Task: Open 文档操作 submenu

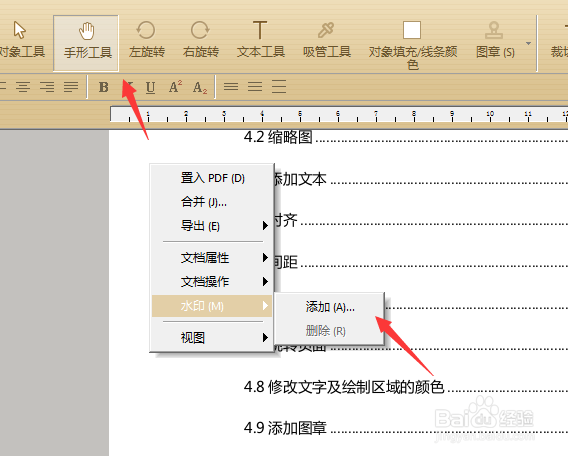Action: (212, 282)
